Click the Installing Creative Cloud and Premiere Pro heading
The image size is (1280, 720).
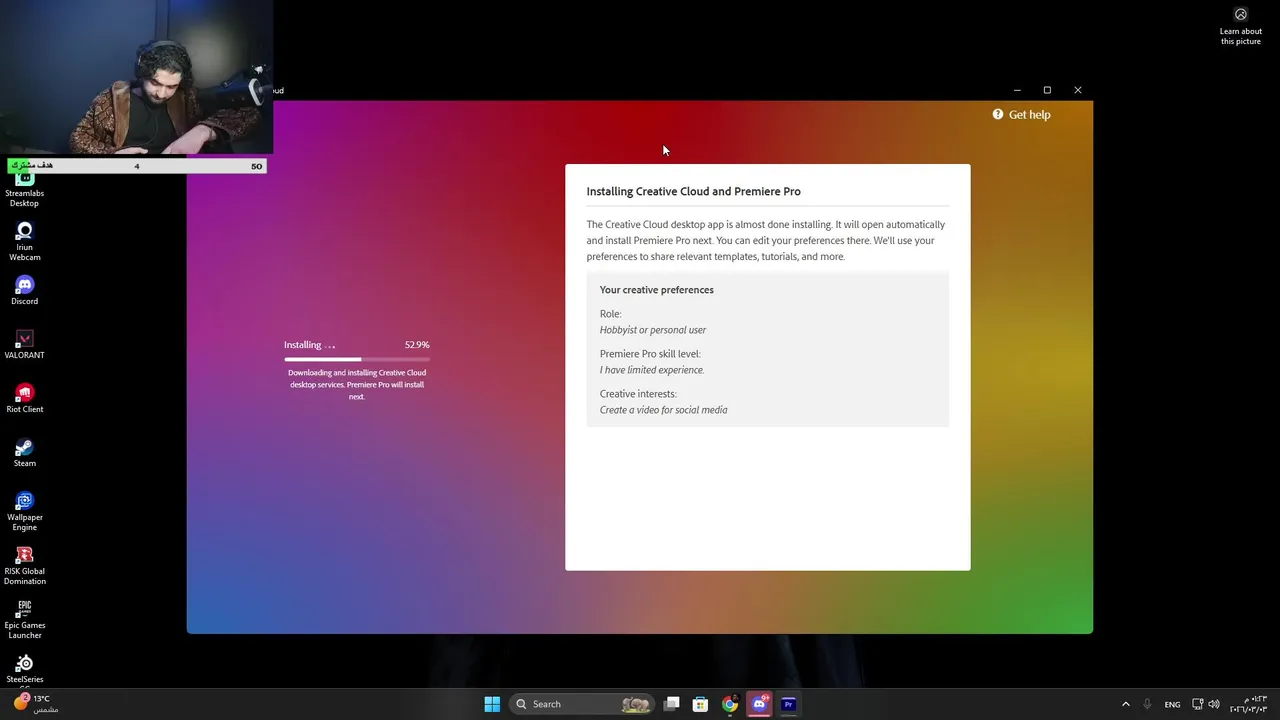click(x=693, y=191)
